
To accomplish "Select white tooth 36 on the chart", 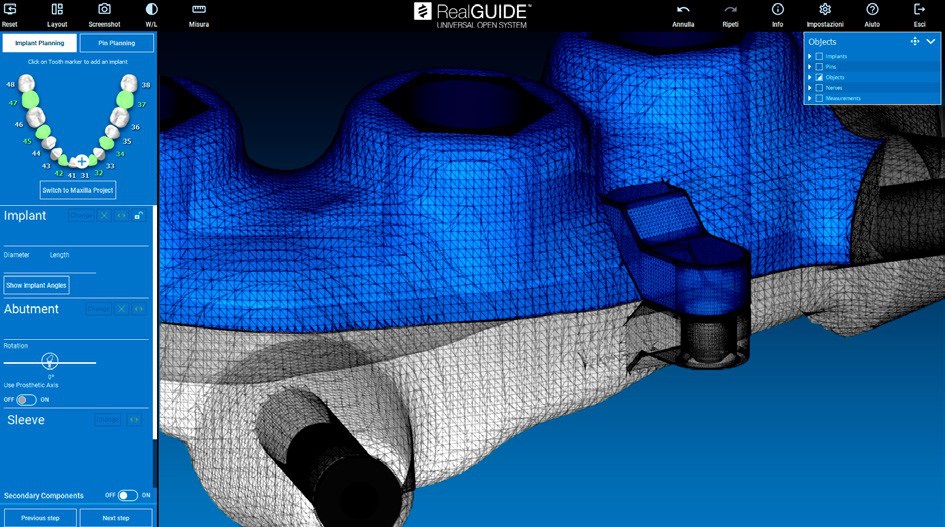I will pos(119,116).
